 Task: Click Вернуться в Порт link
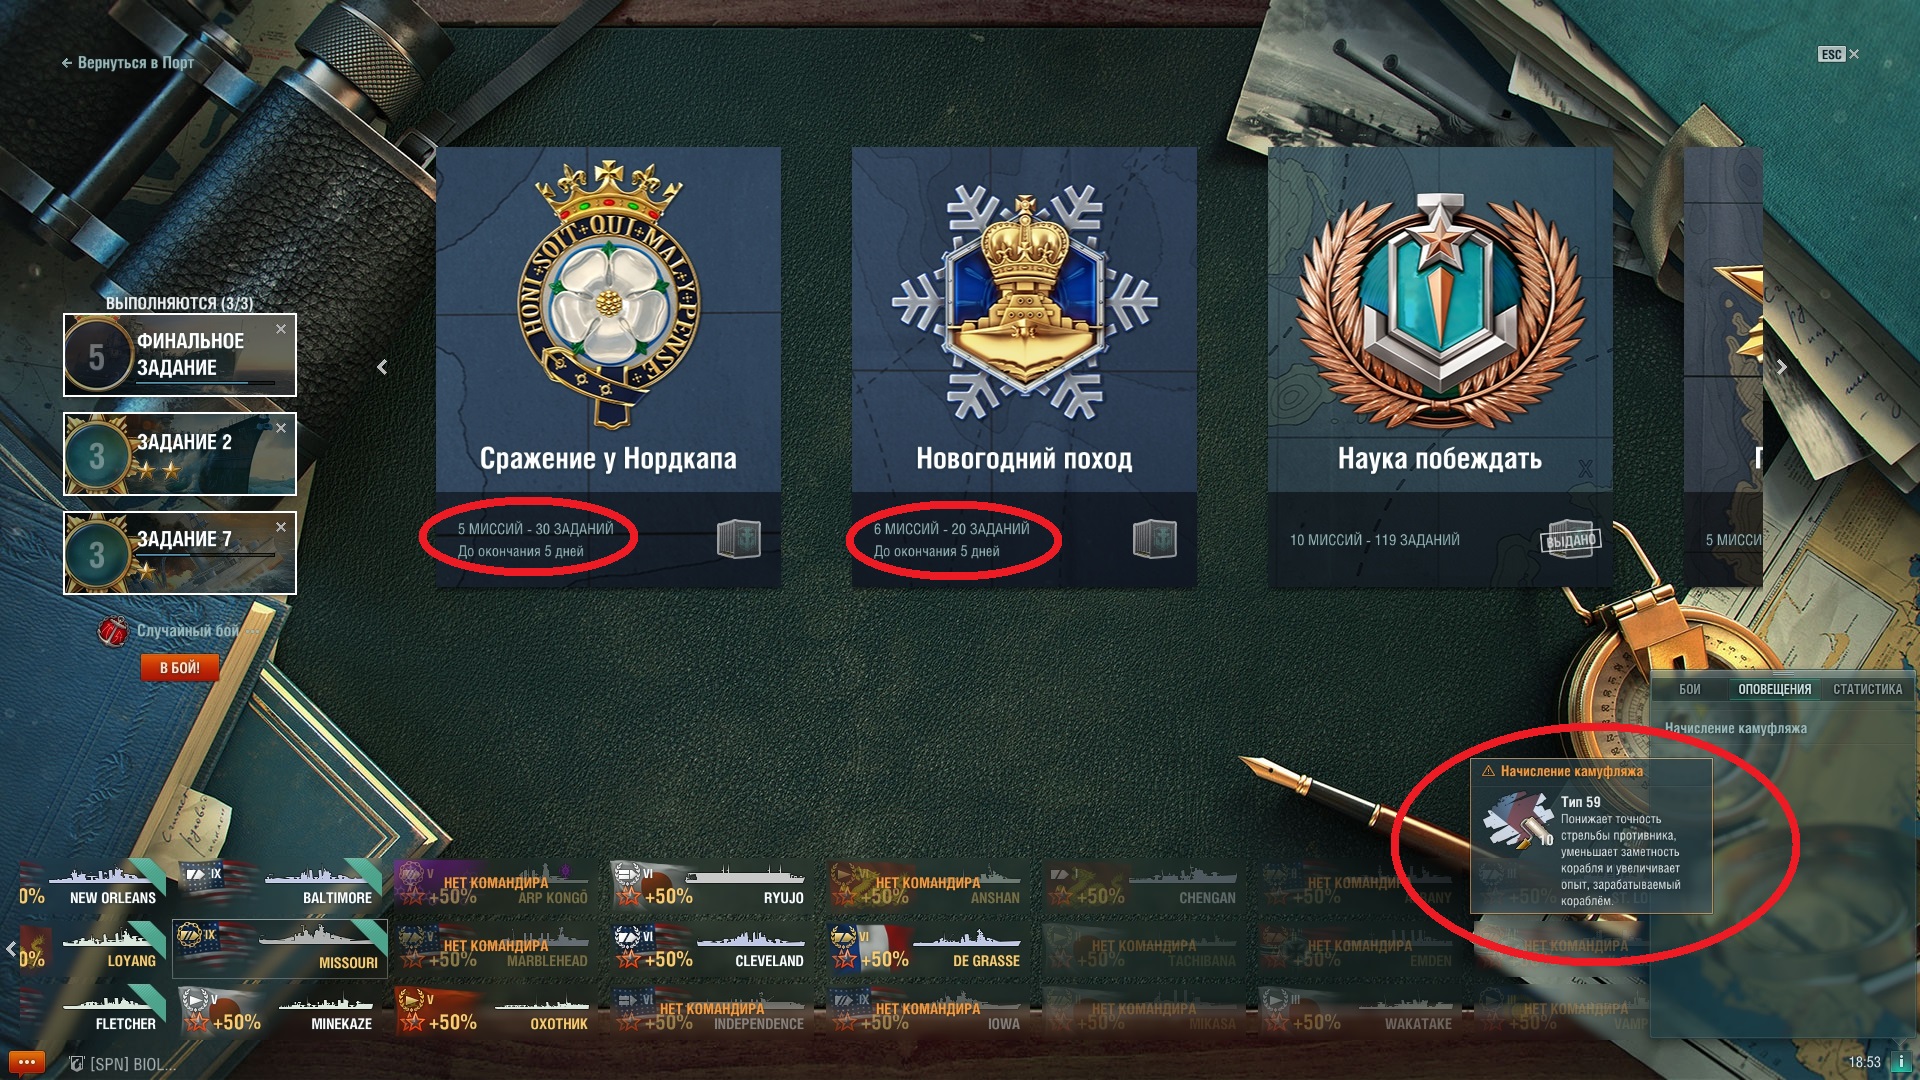tap(128, 62)
